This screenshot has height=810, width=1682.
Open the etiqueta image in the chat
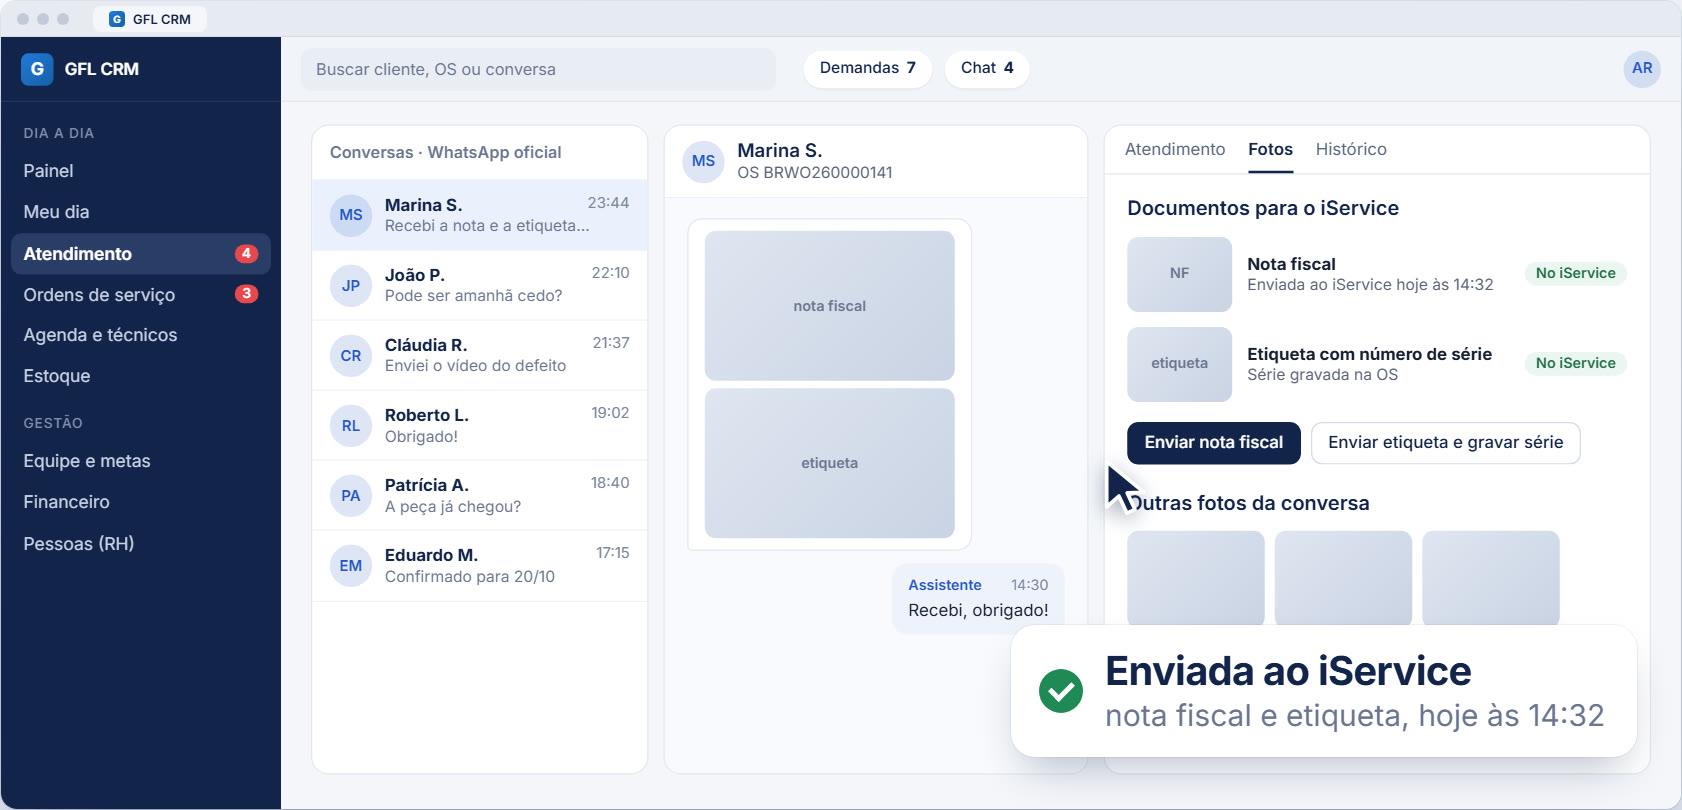click(x=830, y=463)
